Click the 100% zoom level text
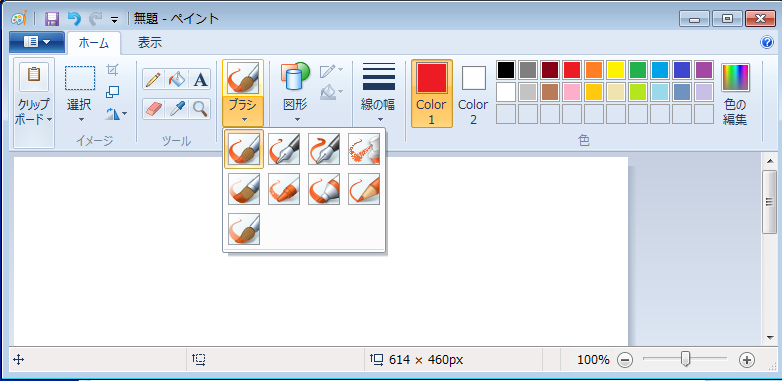782x381 pixels. pyautogui.click(x=593, y=360)
